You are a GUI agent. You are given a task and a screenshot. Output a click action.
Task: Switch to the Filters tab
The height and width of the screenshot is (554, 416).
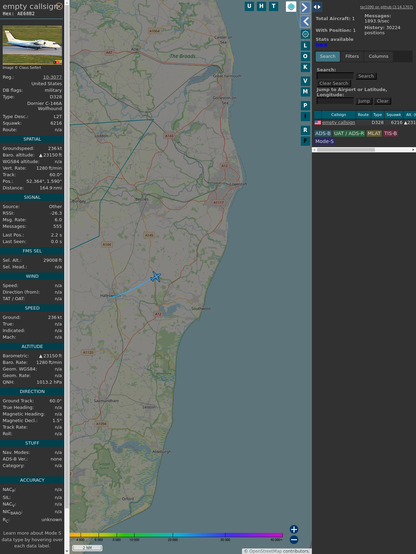point(352,56)
